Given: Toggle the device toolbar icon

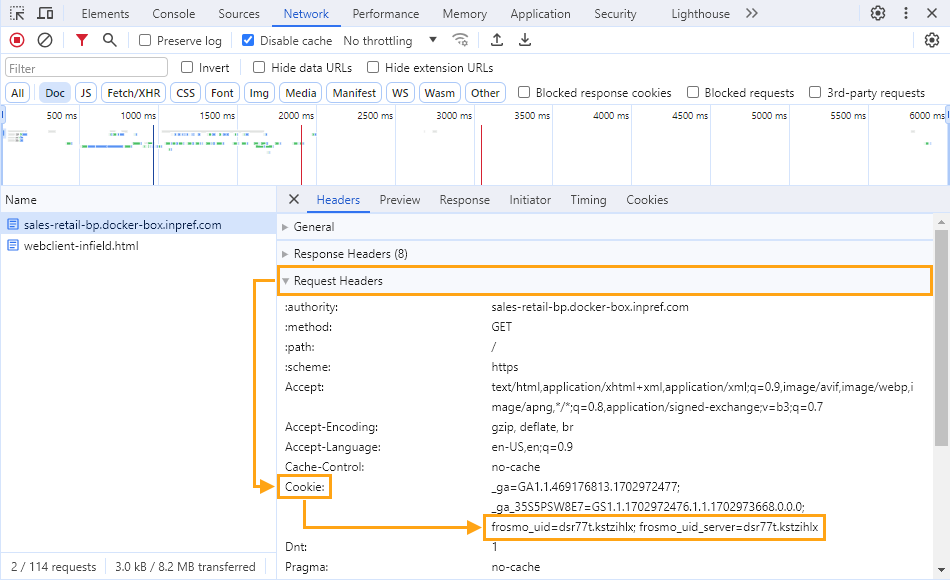Looking at the screenshot, I should [46, 14].
